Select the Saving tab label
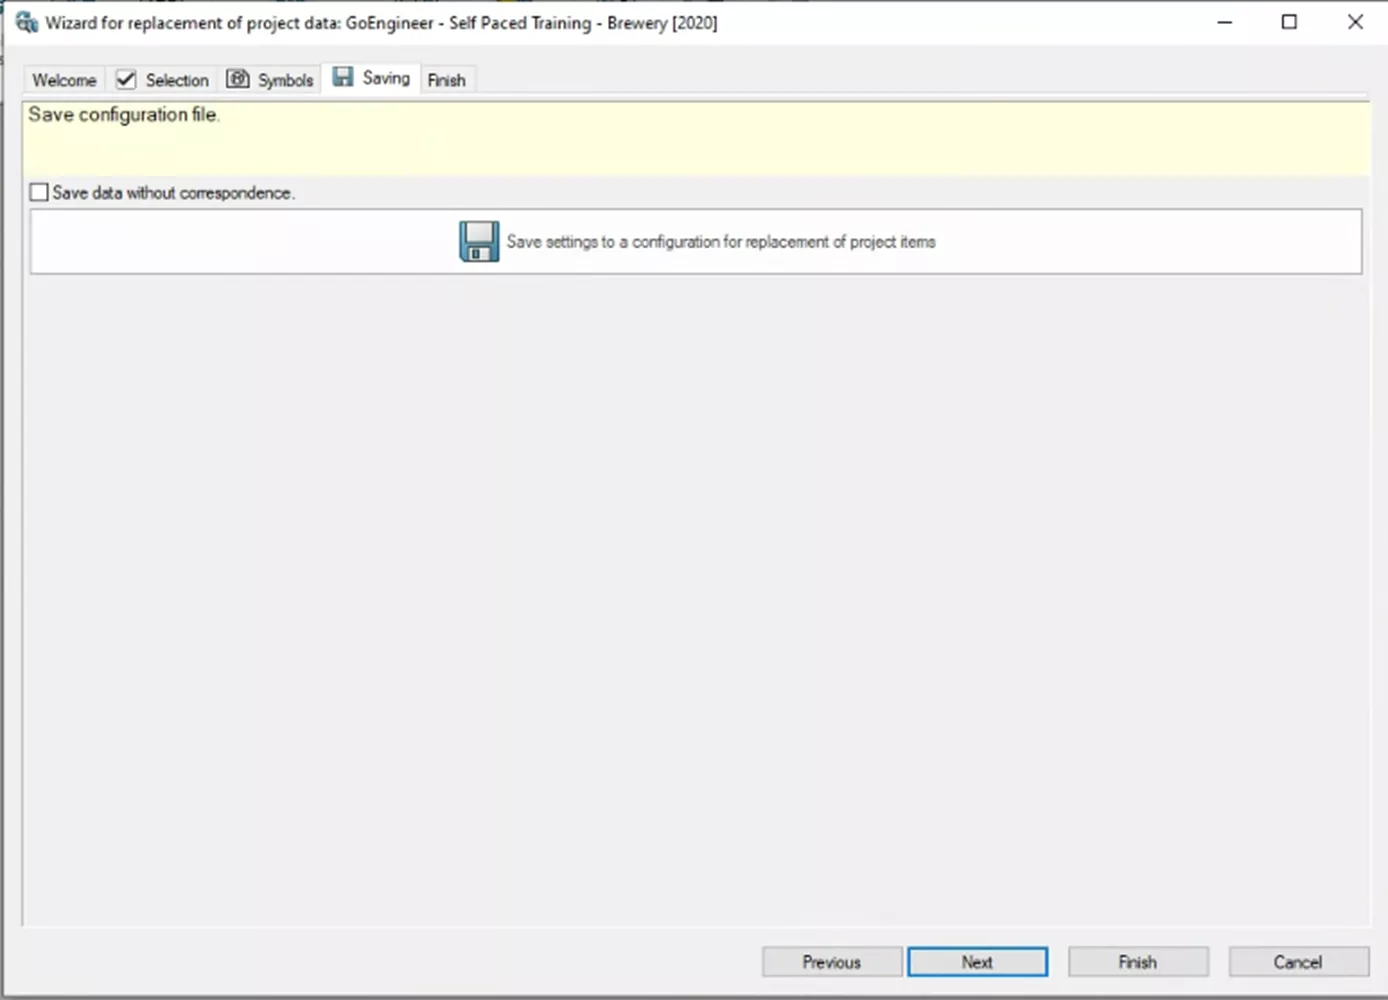Image resolution: width=1388 pixels, height=1000 pixels. (x=386, y=78)
